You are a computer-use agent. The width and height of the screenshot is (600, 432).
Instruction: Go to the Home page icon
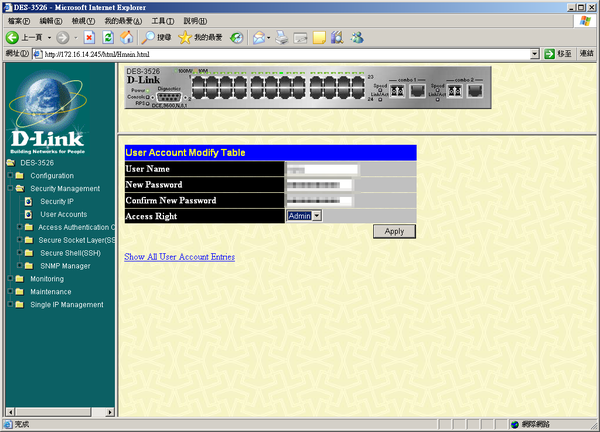tap(127, 37)
